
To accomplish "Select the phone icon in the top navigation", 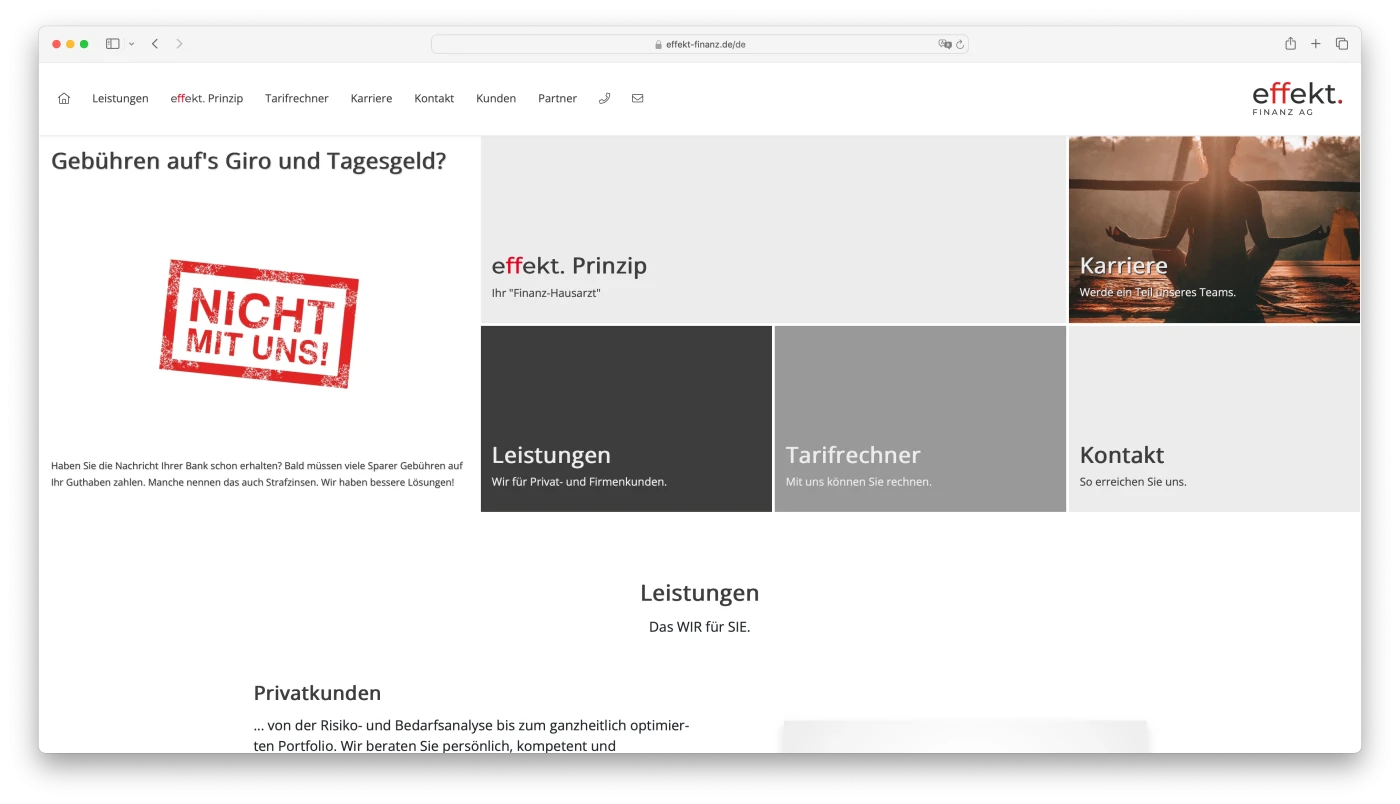I will tap(604, 97).
